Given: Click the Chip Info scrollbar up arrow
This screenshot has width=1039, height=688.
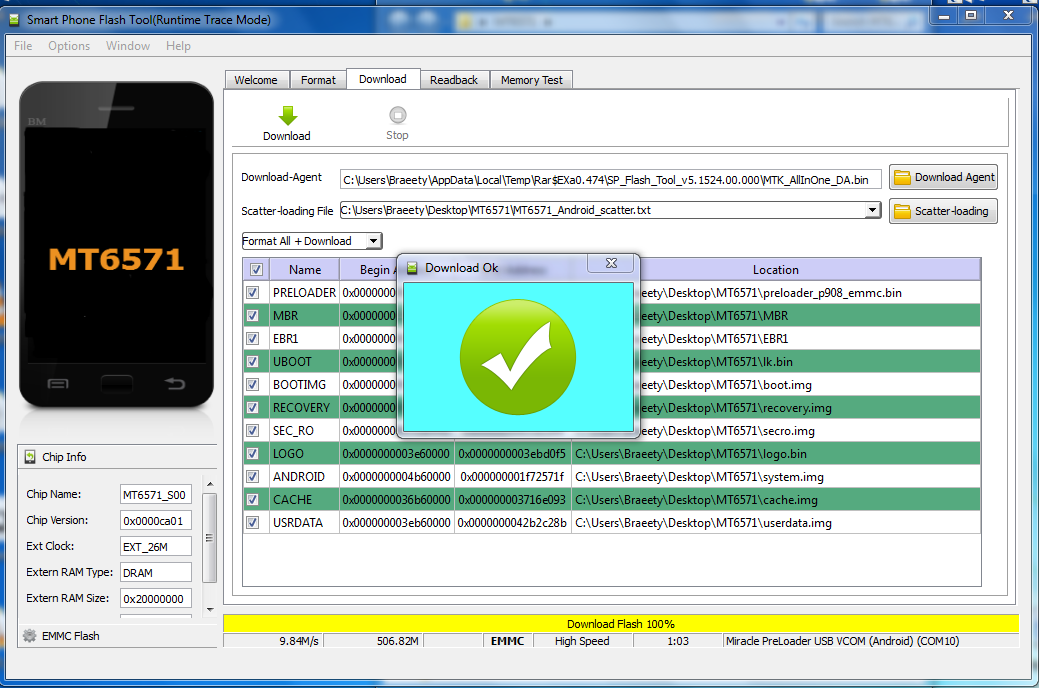Looking at the screenshot, I should click(210, 484).
